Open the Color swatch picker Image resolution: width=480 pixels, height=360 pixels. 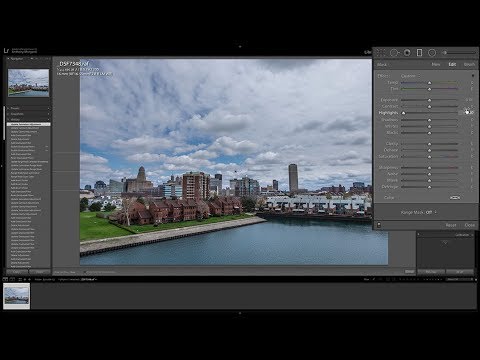pos(455,198)
